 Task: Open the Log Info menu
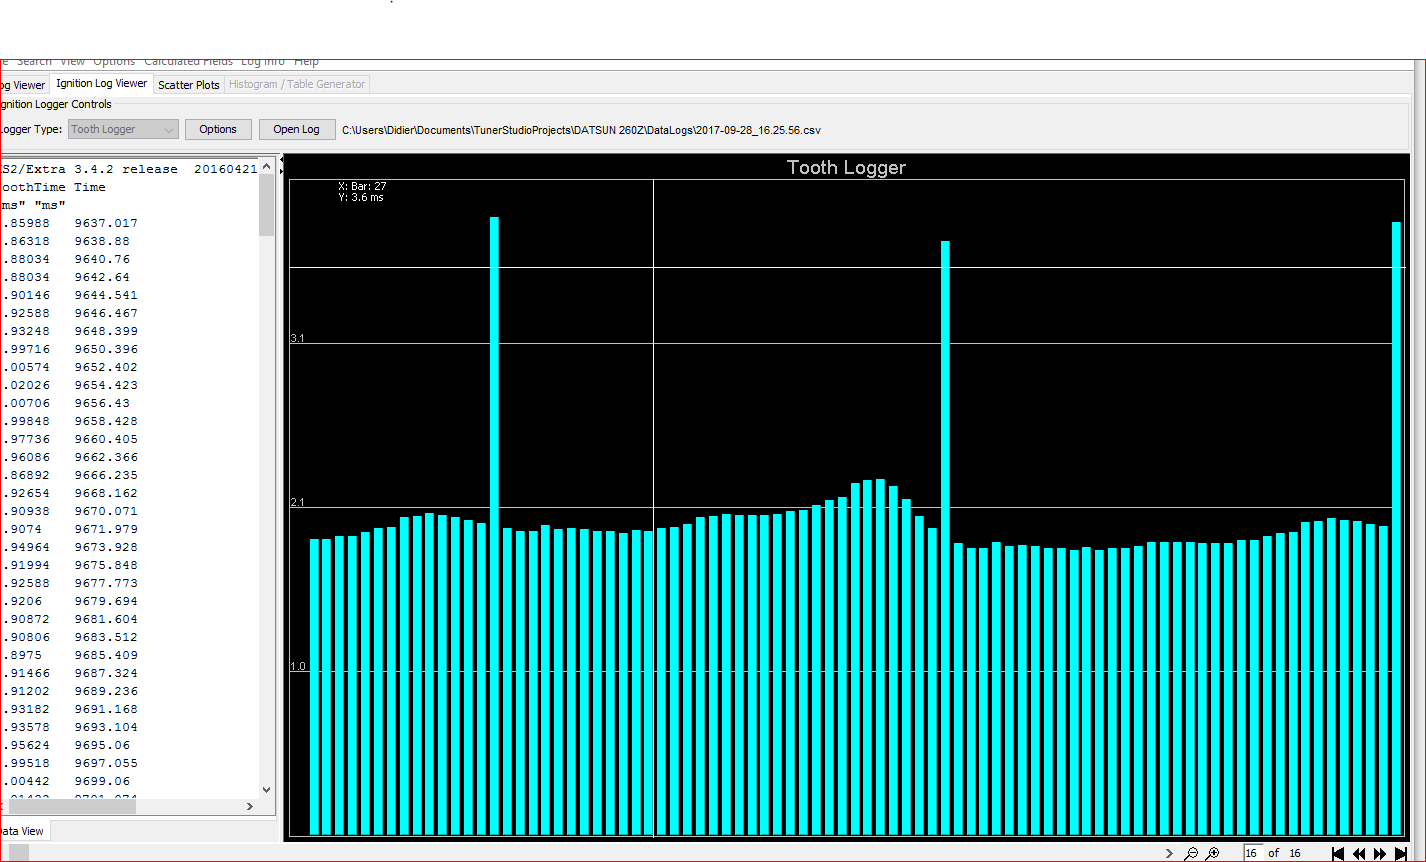pyautogui.click(x=263, y=62)
